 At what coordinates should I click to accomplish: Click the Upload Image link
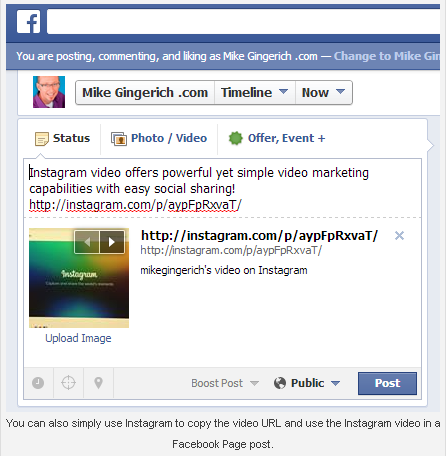coord(78,338)
